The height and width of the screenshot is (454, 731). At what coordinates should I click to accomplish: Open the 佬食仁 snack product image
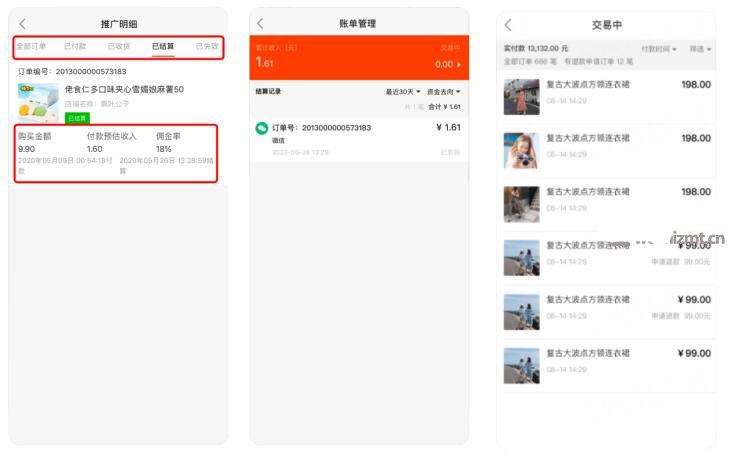37,101
